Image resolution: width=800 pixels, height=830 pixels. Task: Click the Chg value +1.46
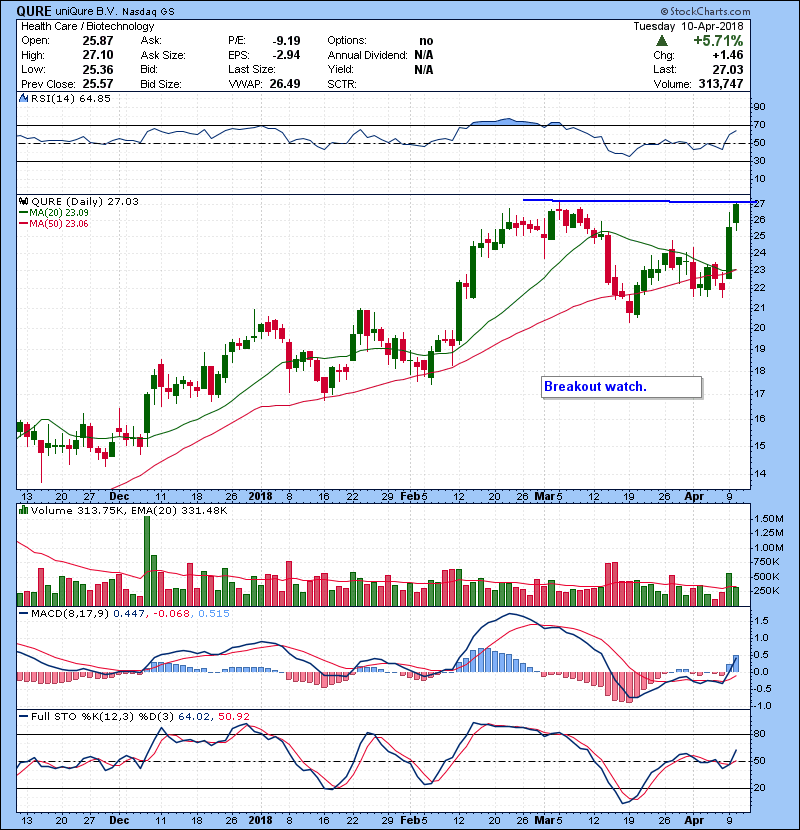[727, 55]
